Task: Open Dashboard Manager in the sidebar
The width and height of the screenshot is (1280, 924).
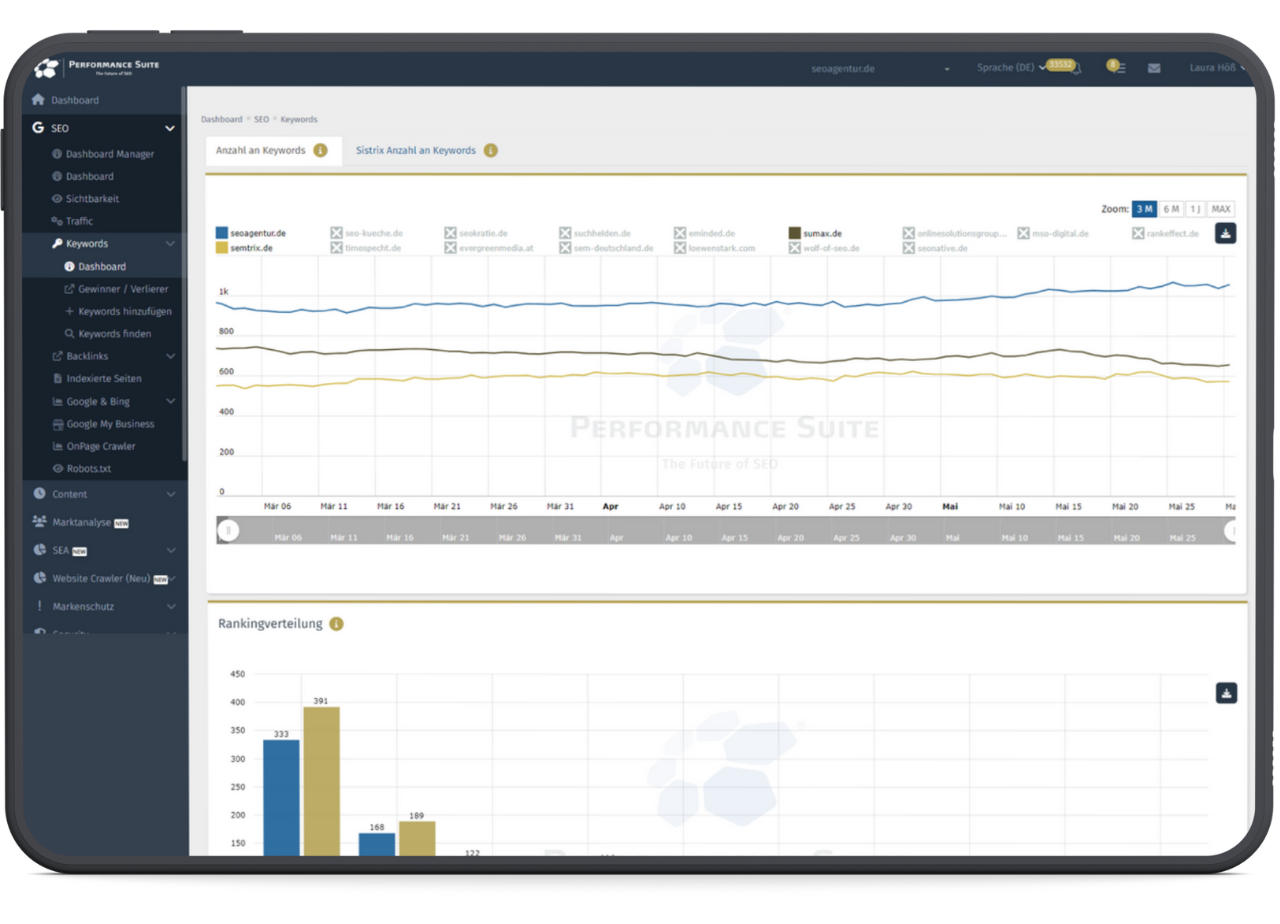Action: click(103, 154)
